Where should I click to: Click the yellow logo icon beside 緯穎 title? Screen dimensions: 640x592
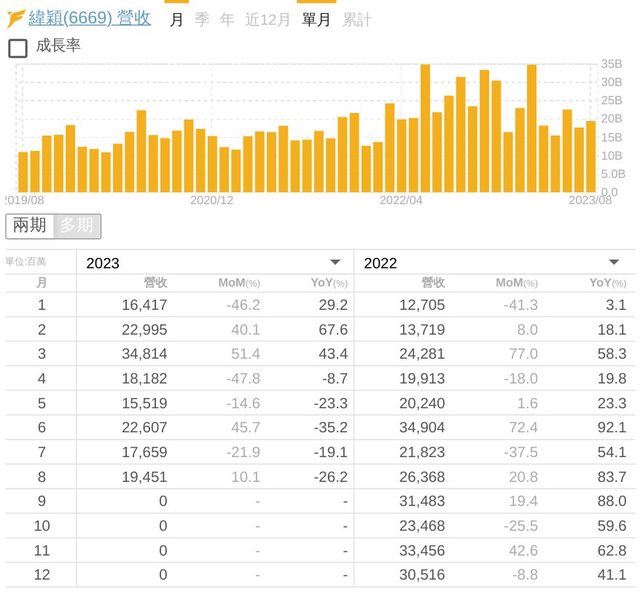(x=16, y=18)
